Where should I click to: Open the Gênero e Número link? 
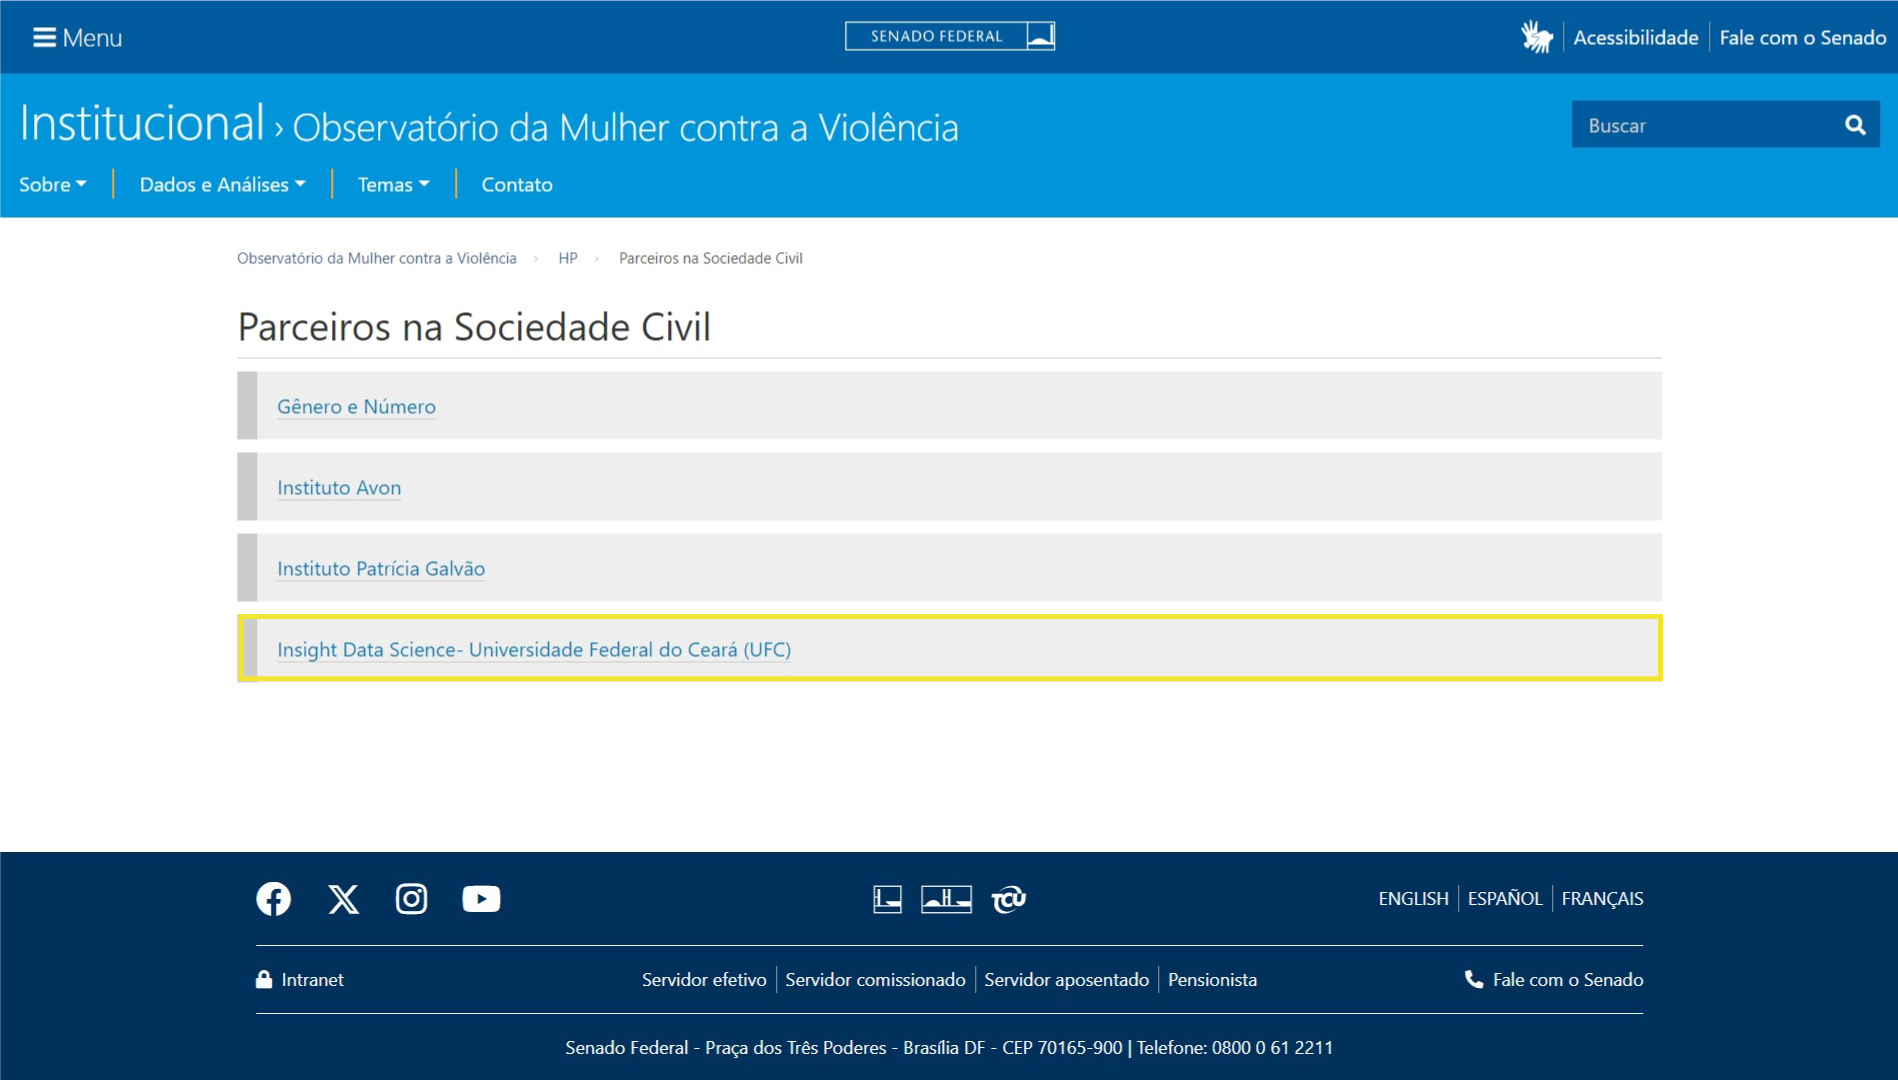tap(356, 406)
